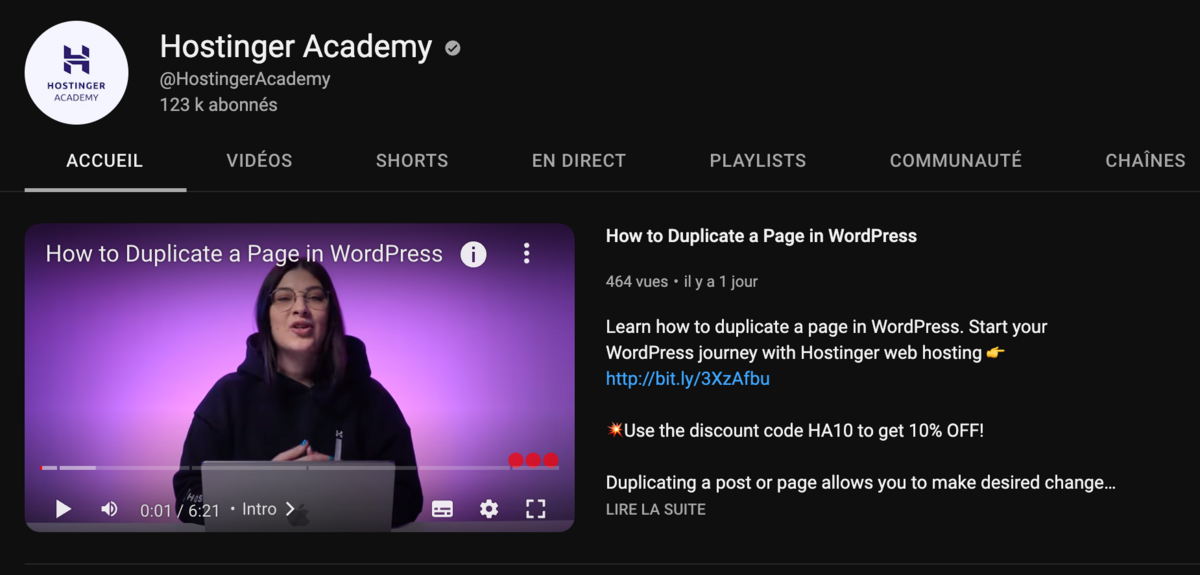Viewport: 1200px width, 575px height.
Task: Click the 464 vues view count
Action: pyautogui.click(x=637, y=282)
